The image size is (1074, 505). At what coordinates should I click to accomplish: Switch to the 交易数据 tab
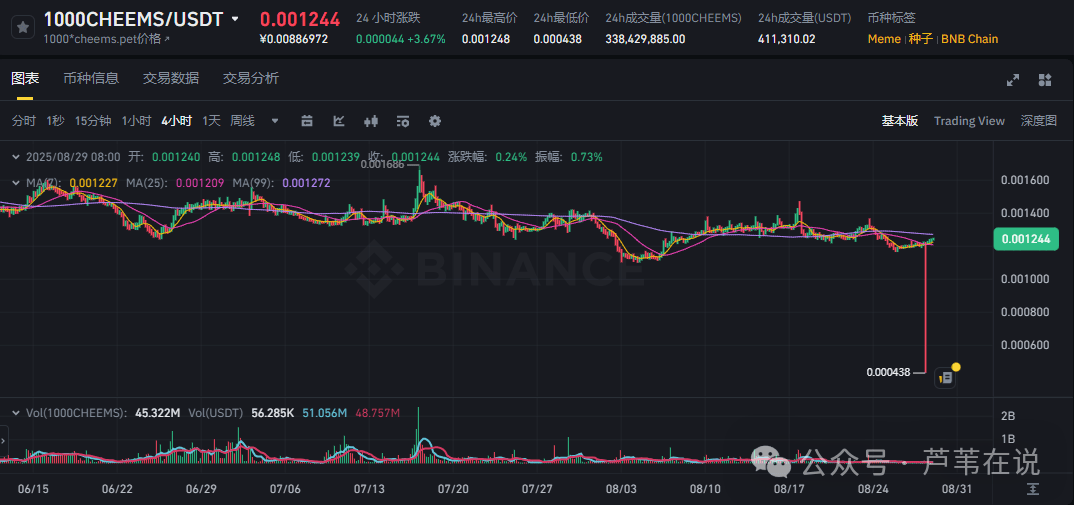click(x=171, y=78)
